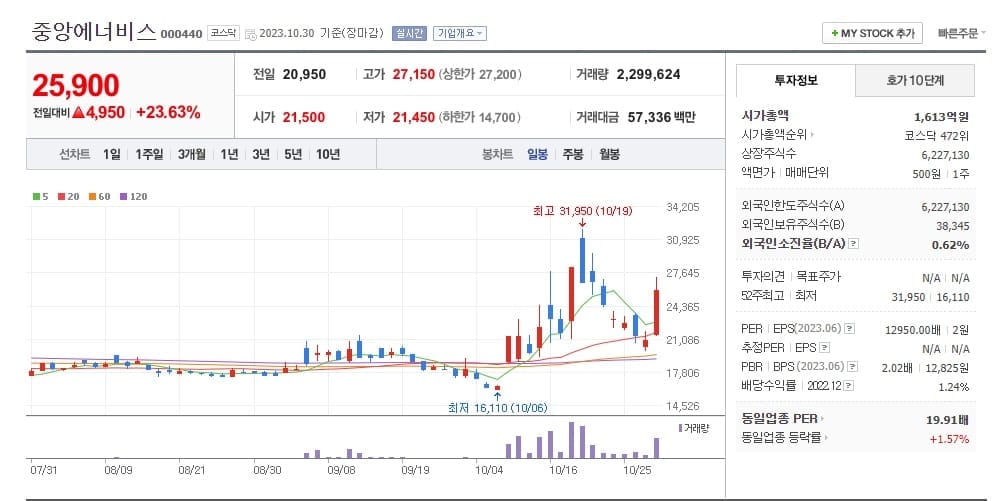1003x501 pixels.
Task: Select the 5년 line chart period
Action: click(293, 154)
